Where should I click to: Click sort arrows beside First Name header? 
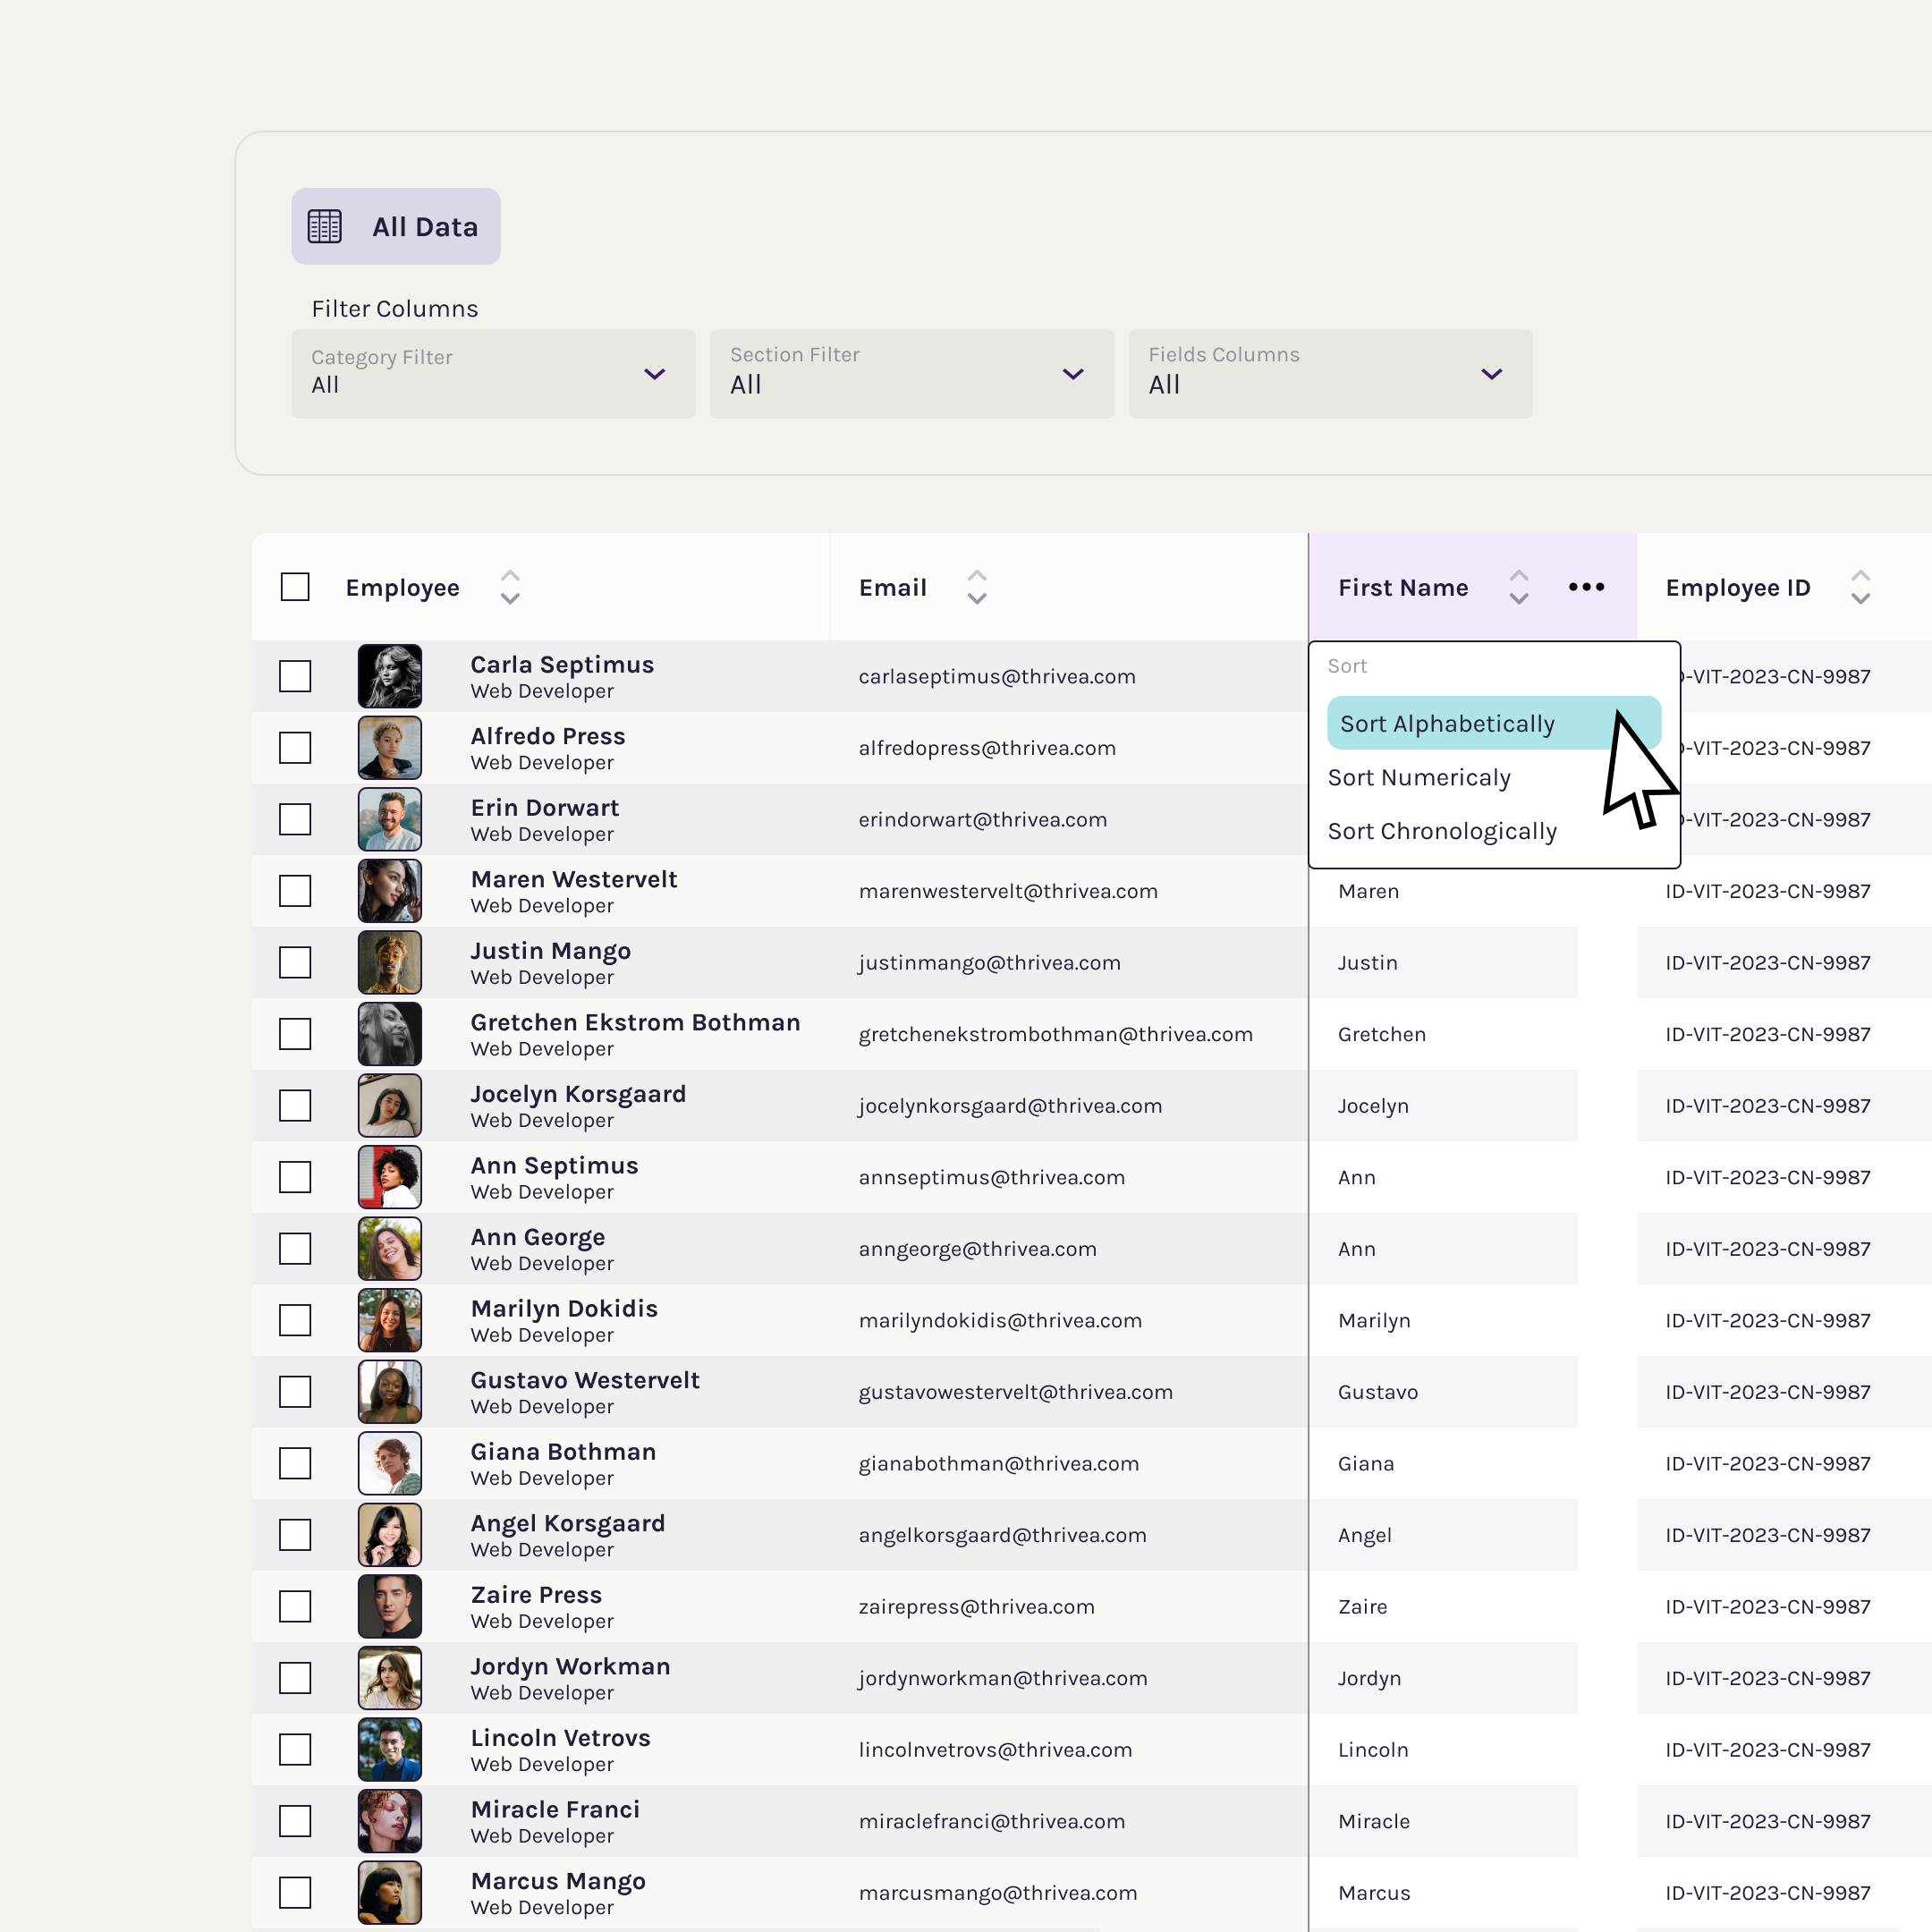click(1518, 587)
